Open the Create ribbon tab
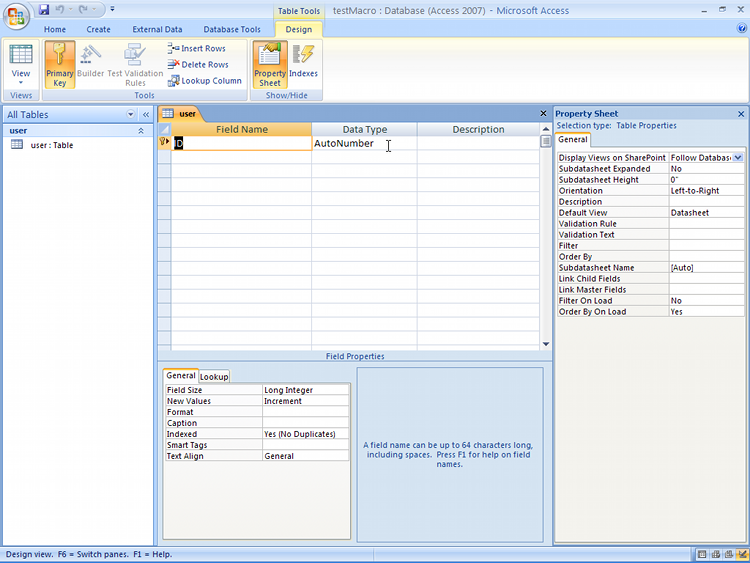This screenshot has height=563, width=750. [x=98, y=29]
